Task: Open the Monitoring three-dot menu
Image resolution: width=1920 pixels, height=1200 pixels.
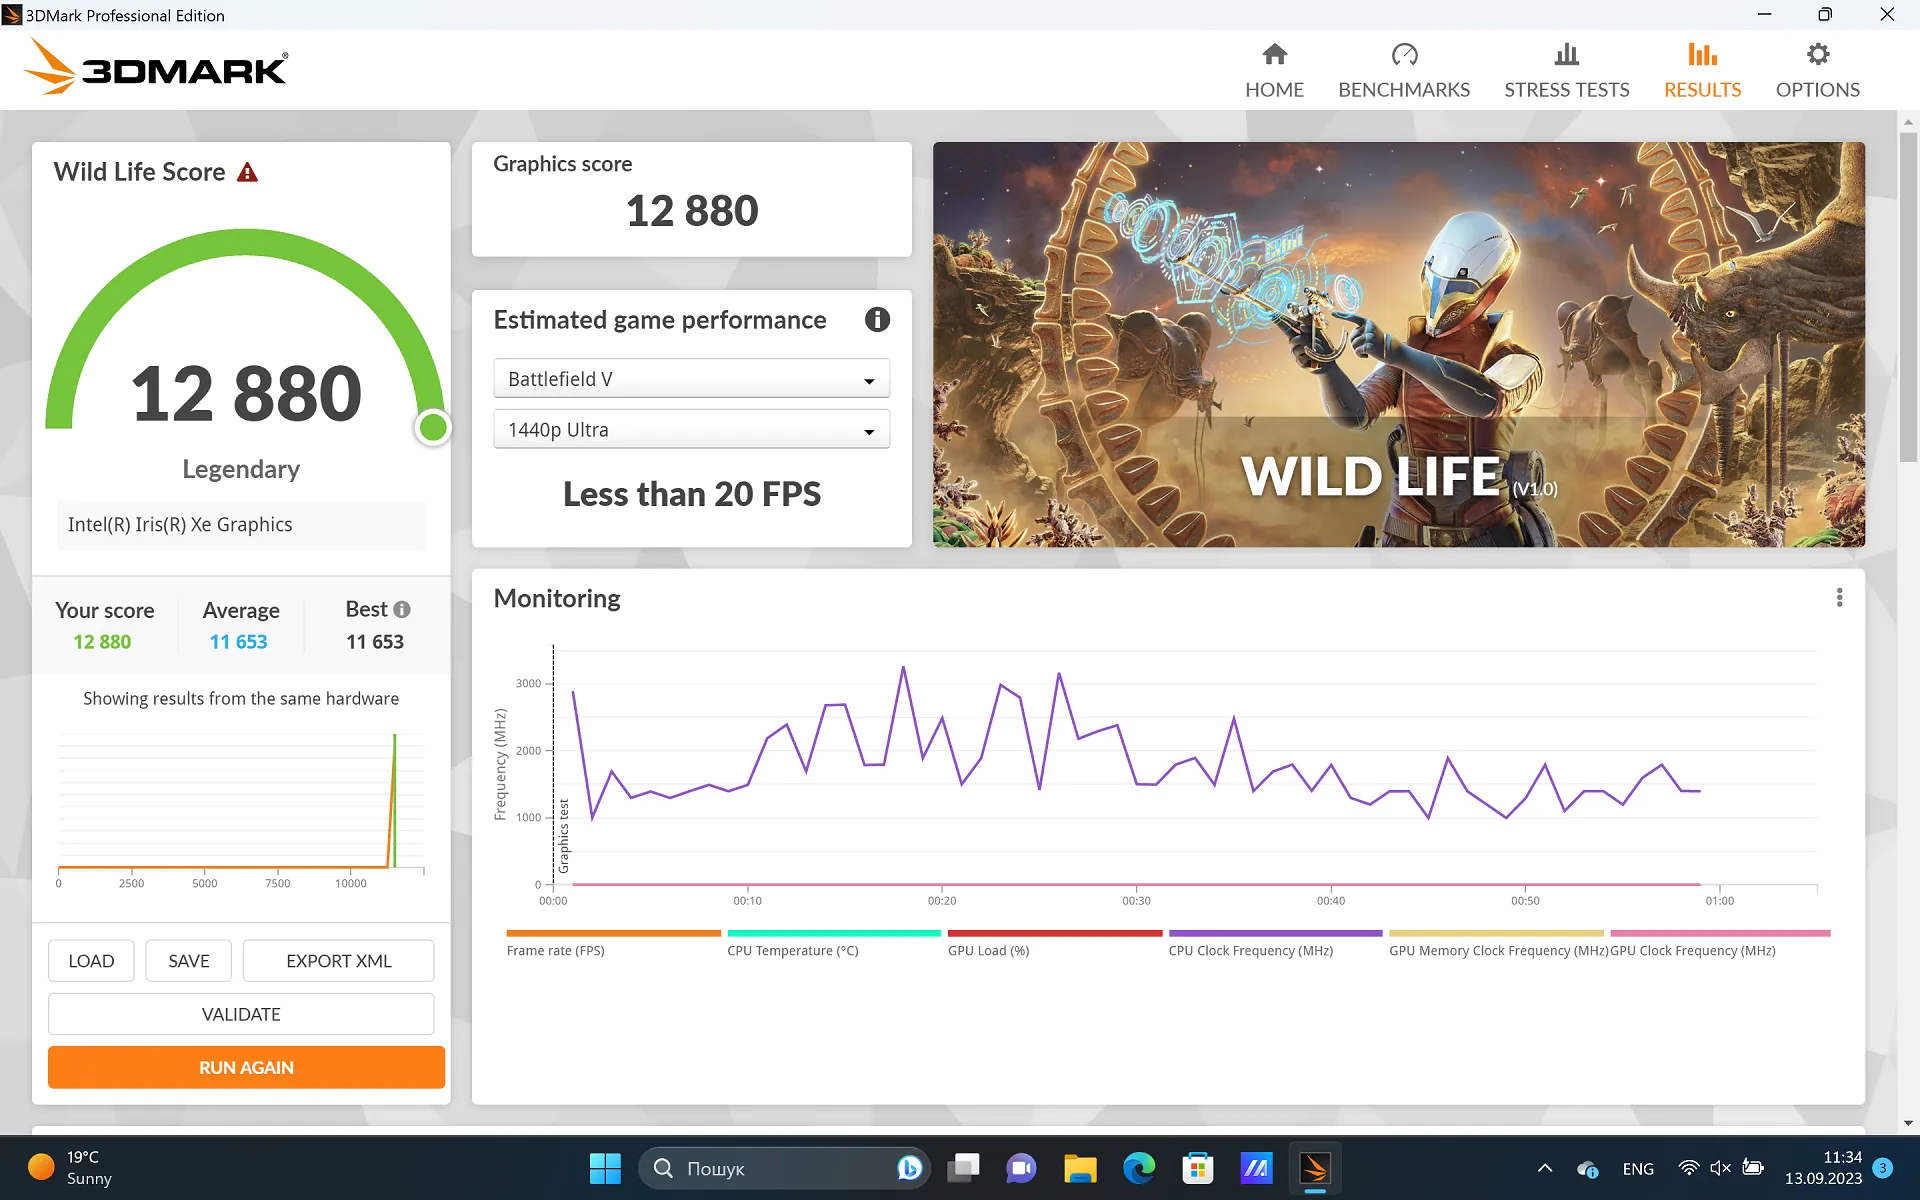Action: click(x=1839, y=598)
